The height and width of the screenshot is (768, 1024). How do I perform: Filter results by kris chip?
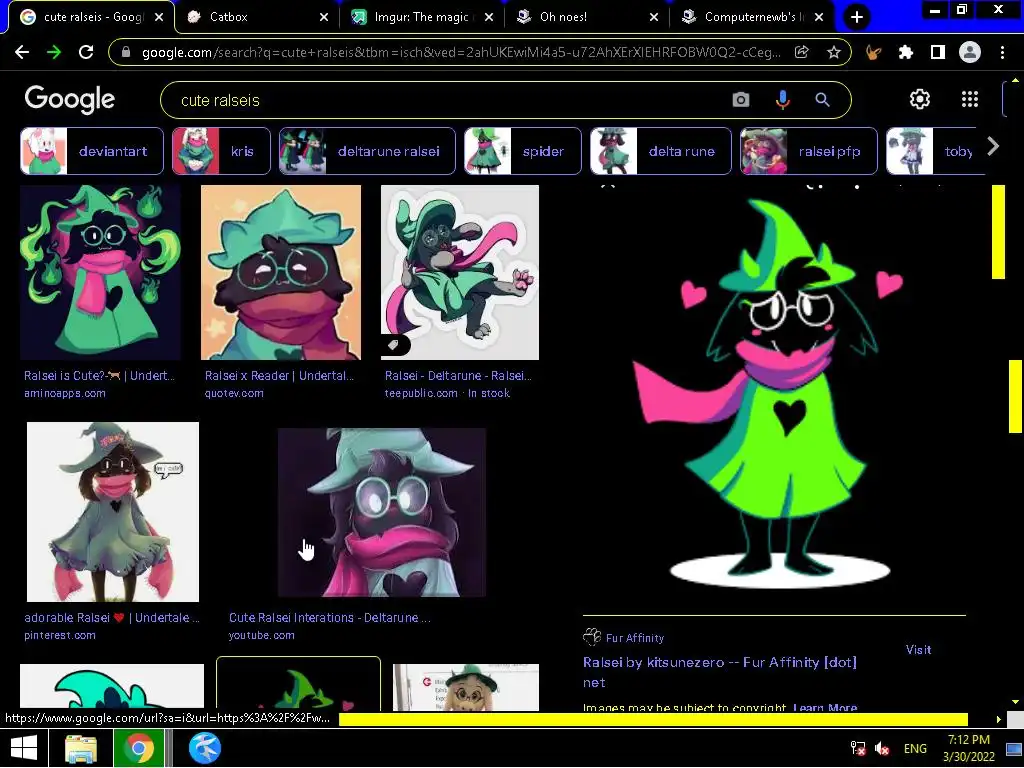tap(221, 151)
